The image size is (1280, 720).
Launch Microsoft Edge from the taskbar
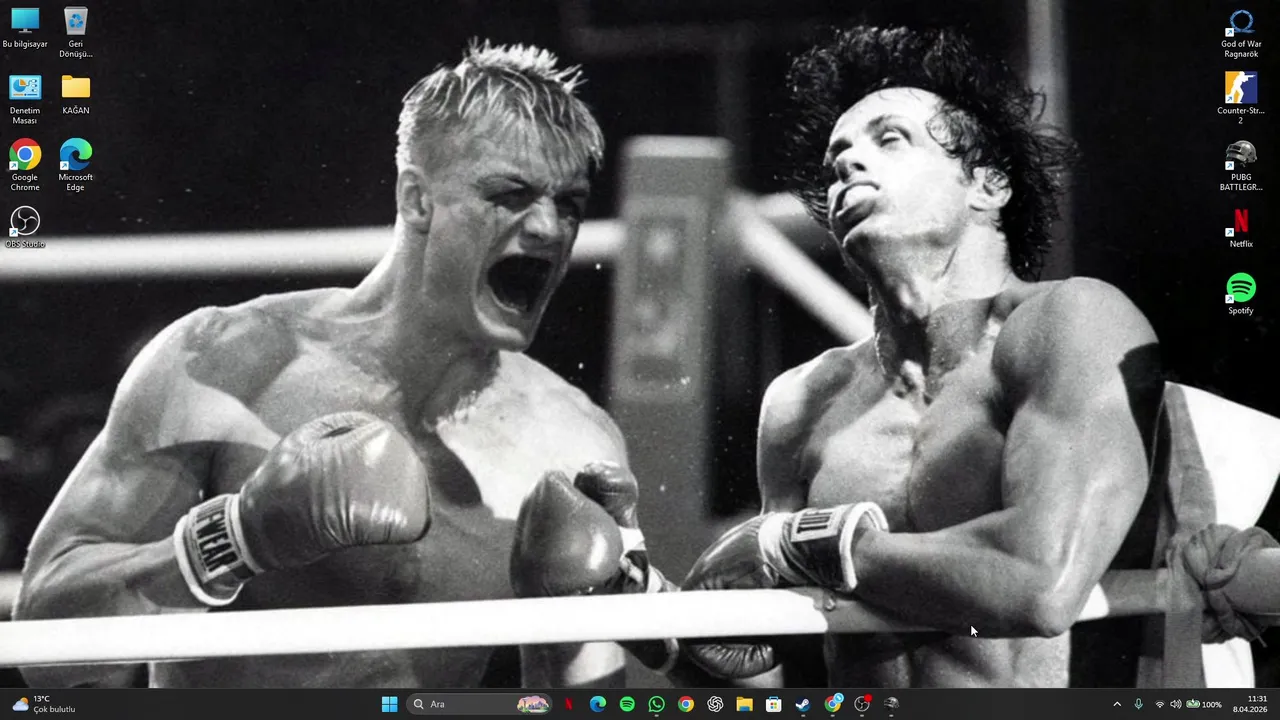[598, 704]
